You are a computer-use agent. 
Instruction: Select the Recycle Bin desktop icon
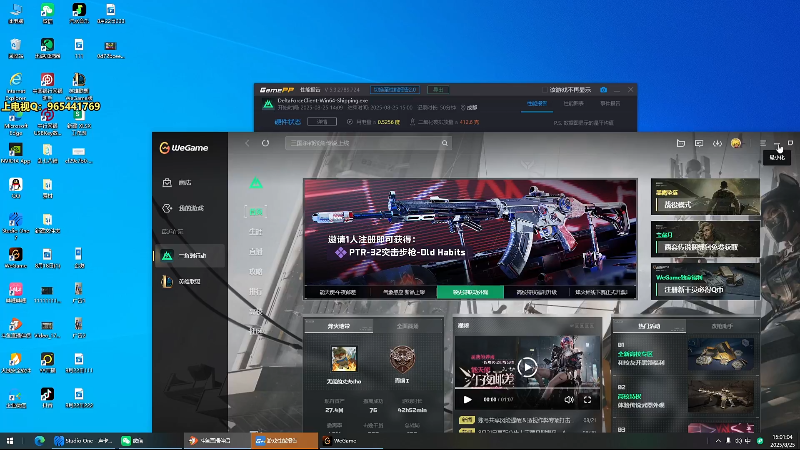16,49
